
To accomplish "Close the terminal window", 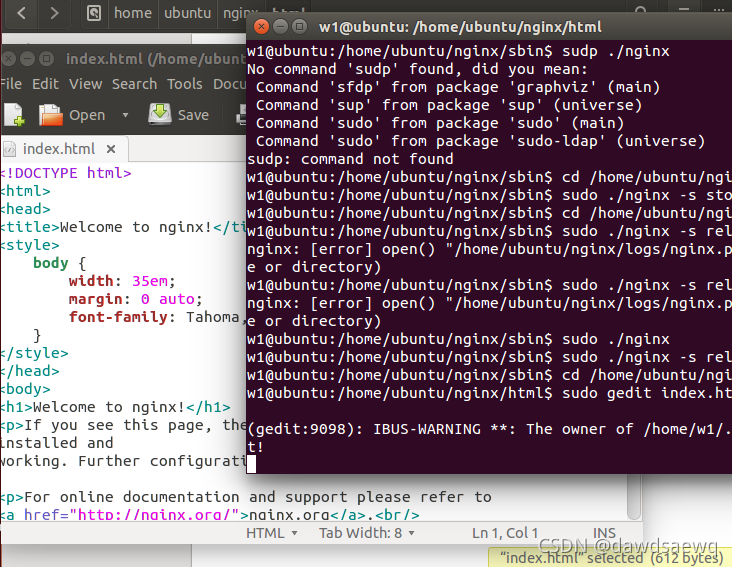I will pos(261,27).
